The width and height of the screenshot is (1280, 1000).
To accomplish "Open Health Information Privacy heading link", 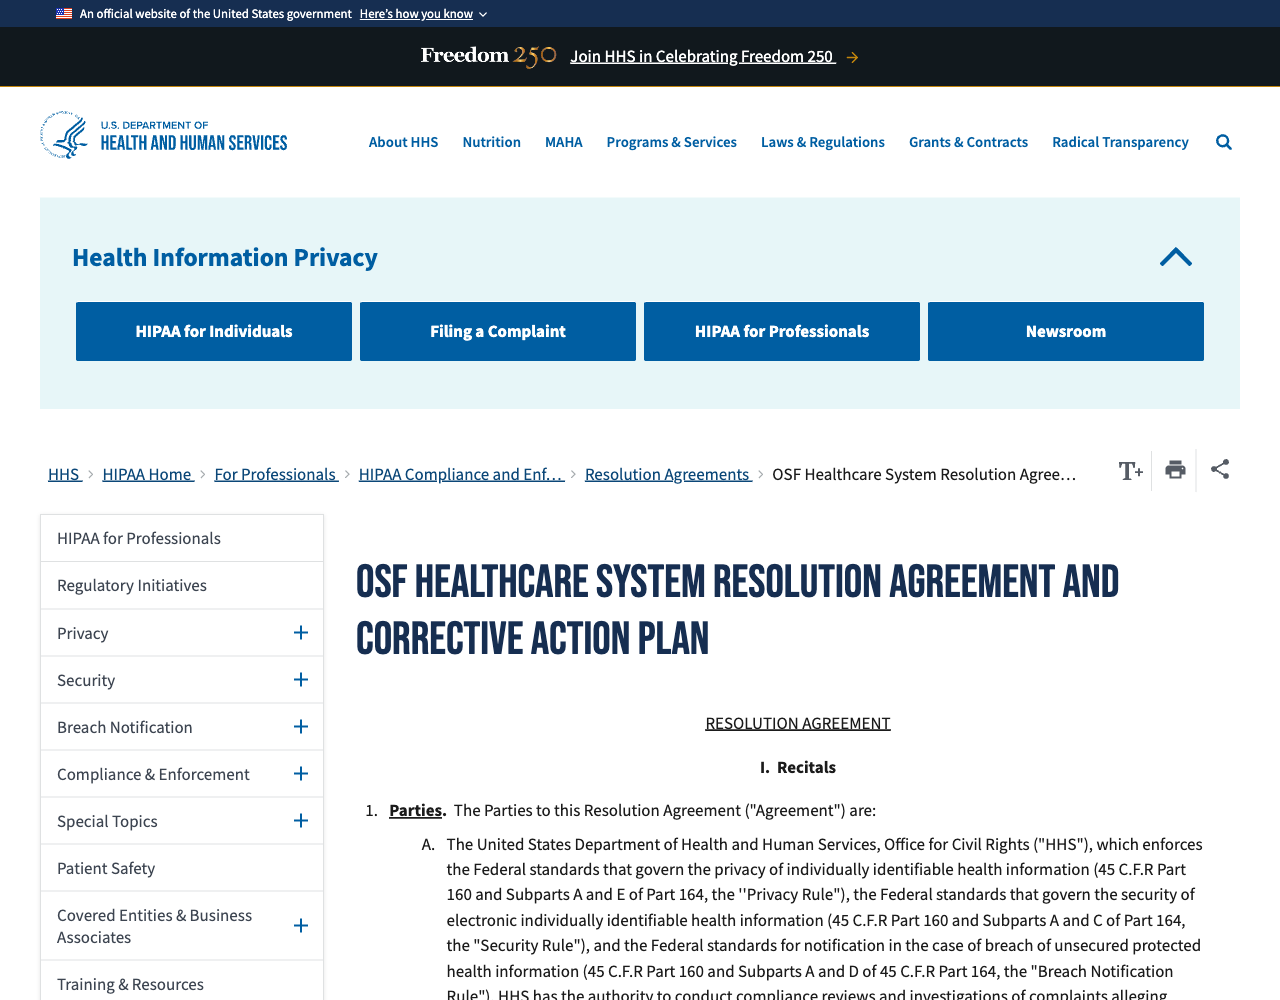I will pyautogui.click(x=225, y=257).
